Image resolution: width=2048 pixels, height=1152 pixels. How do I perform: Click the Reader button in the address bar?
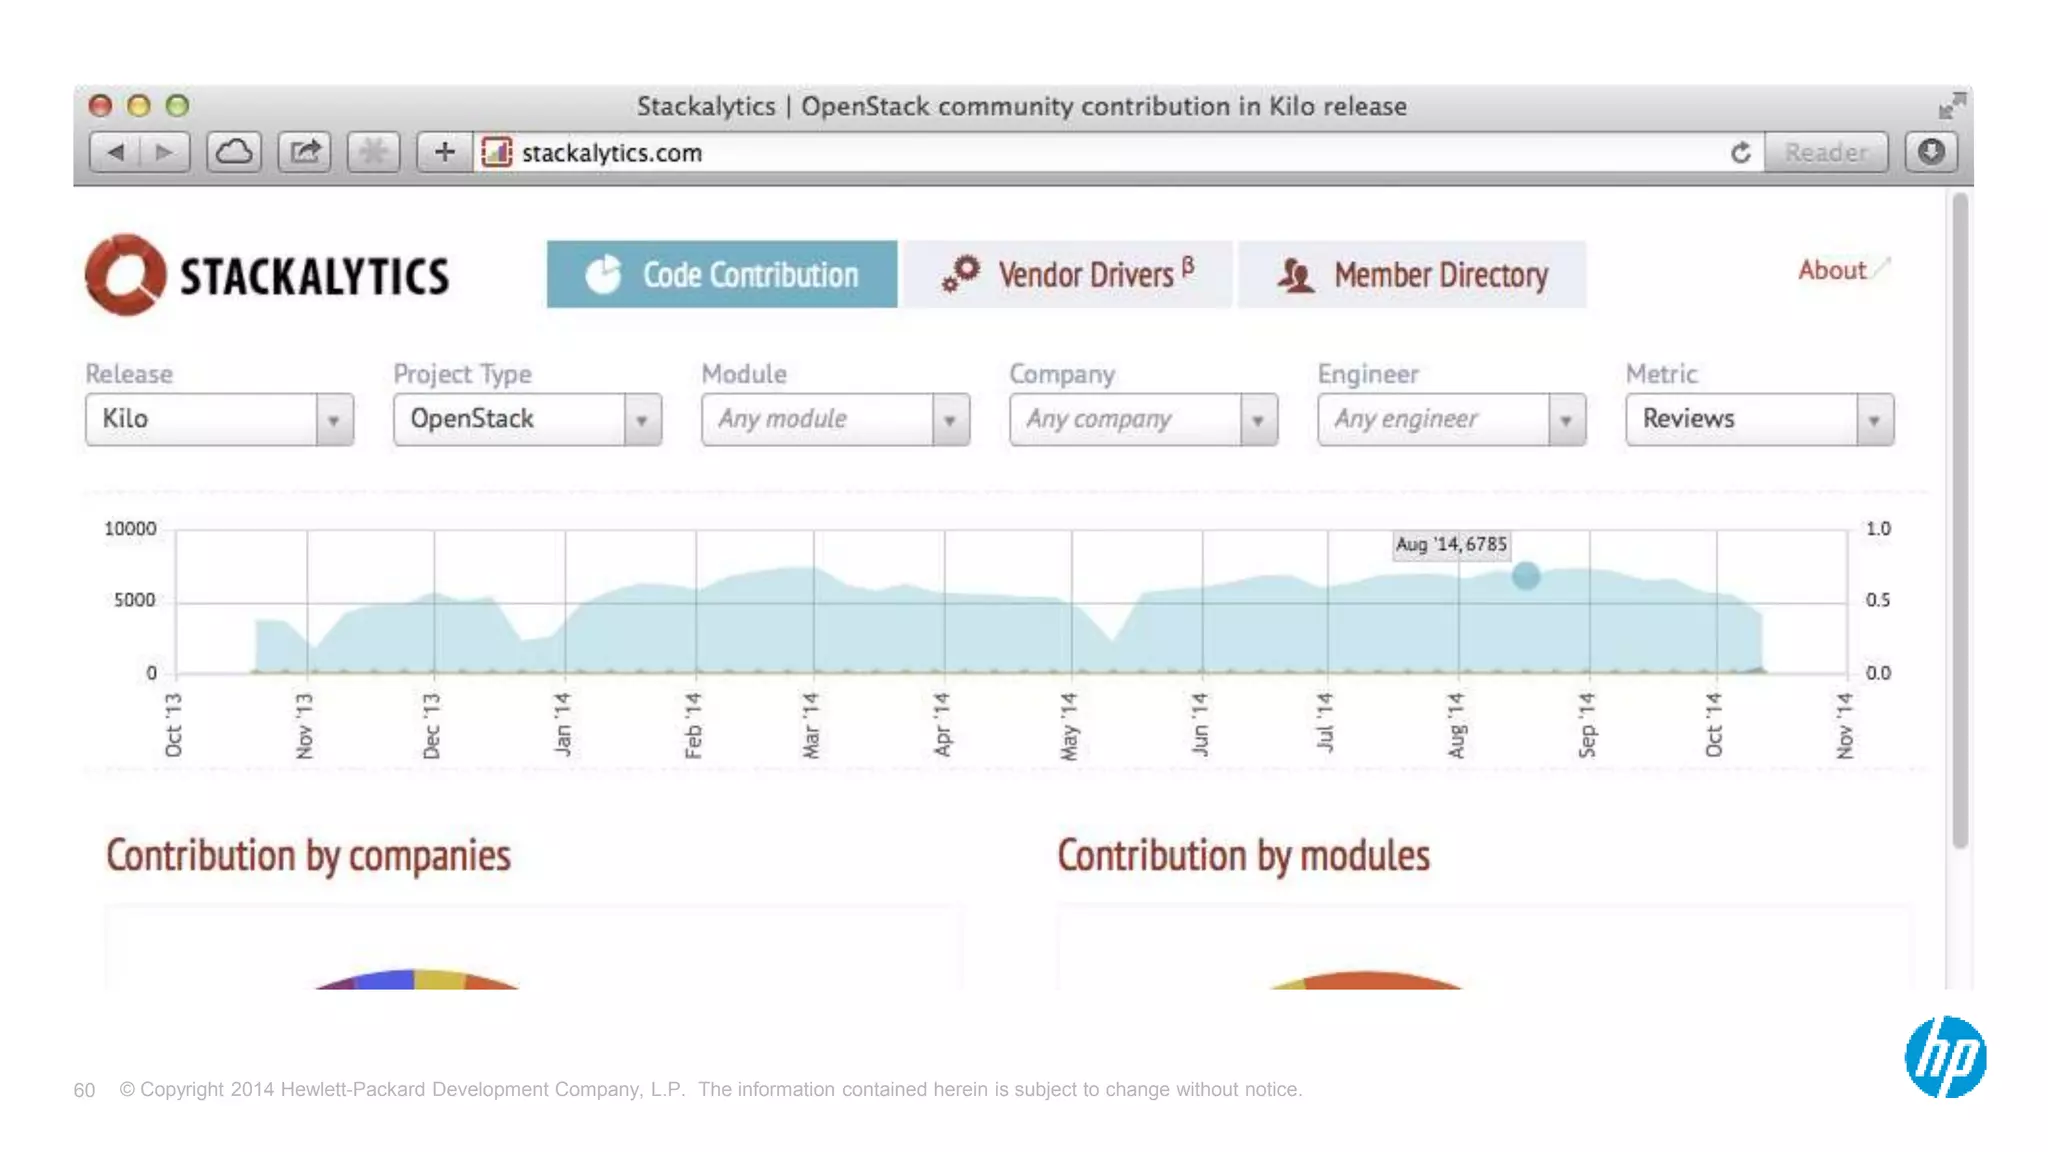coord(1826,153)
